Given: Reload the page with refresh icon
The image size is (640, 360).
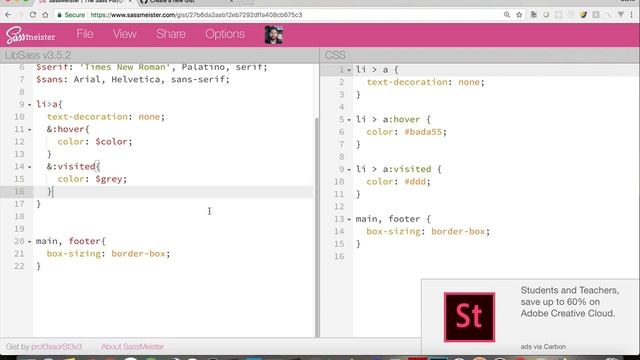Looking at the screenshot, I should (x=33, y=15).
